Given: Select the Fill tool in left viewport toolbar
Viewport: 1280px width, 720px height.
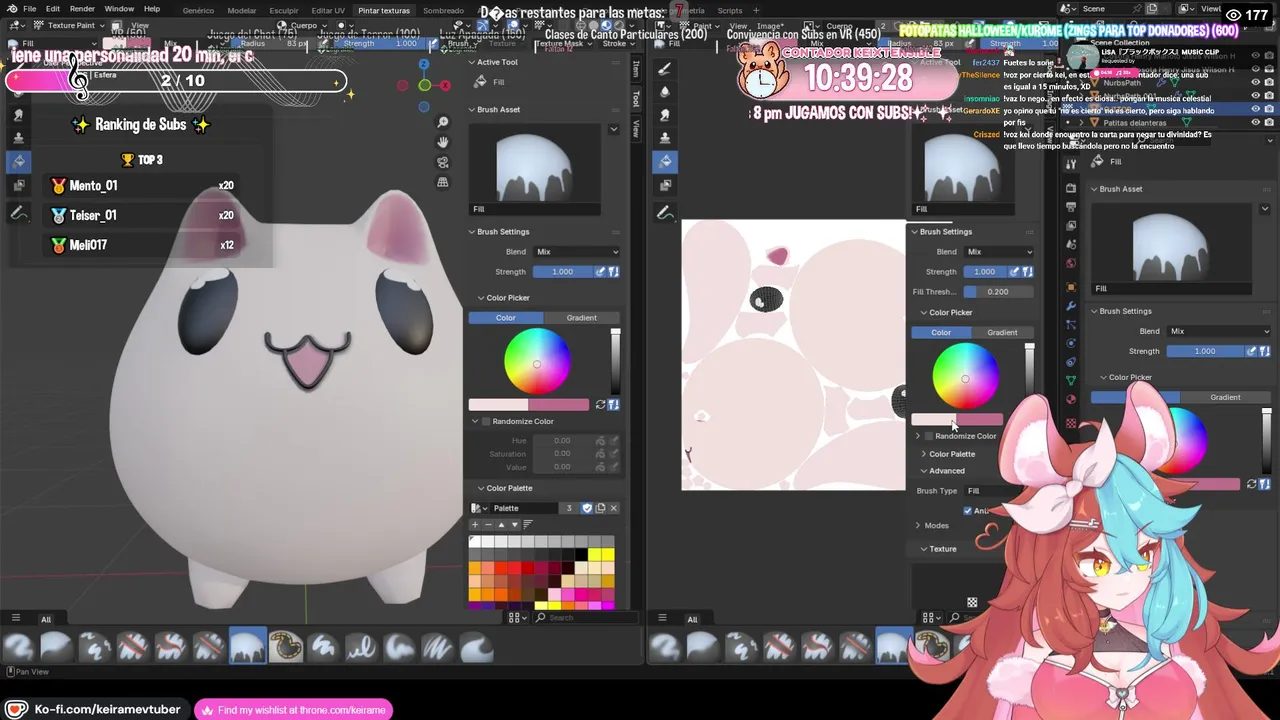Looking at the screenshot, I should [x=19, y=161].
